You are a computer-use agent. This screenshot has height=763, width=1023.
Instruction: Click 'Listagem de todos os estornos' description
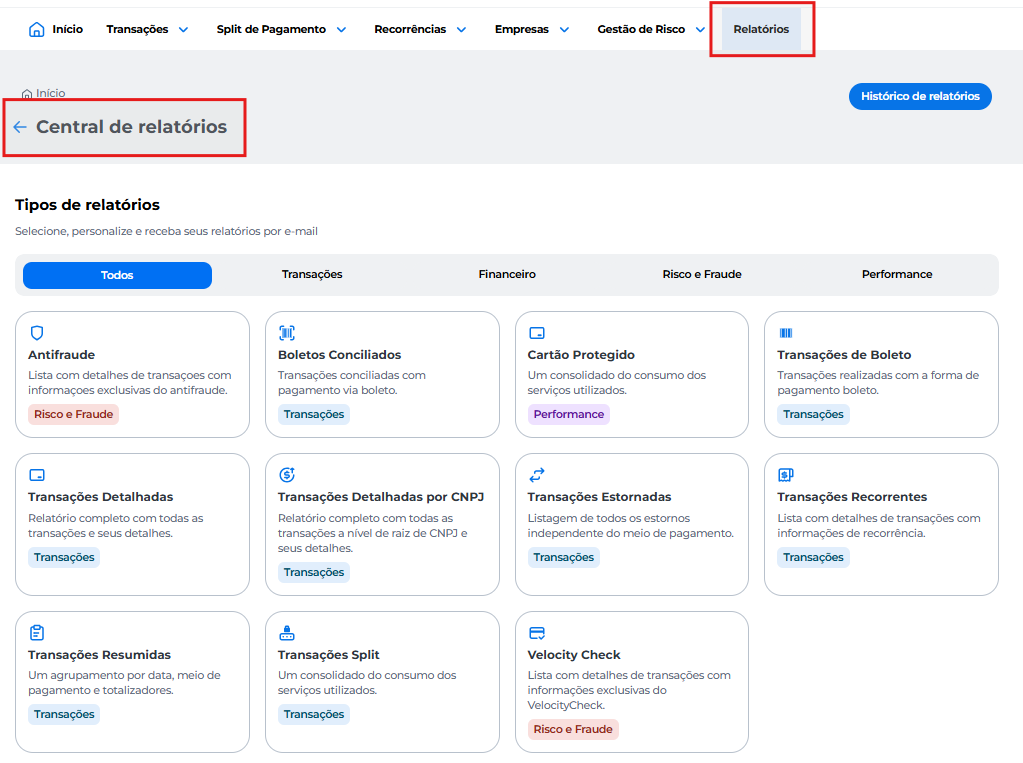pyautogui.click(x=630, y=525)
